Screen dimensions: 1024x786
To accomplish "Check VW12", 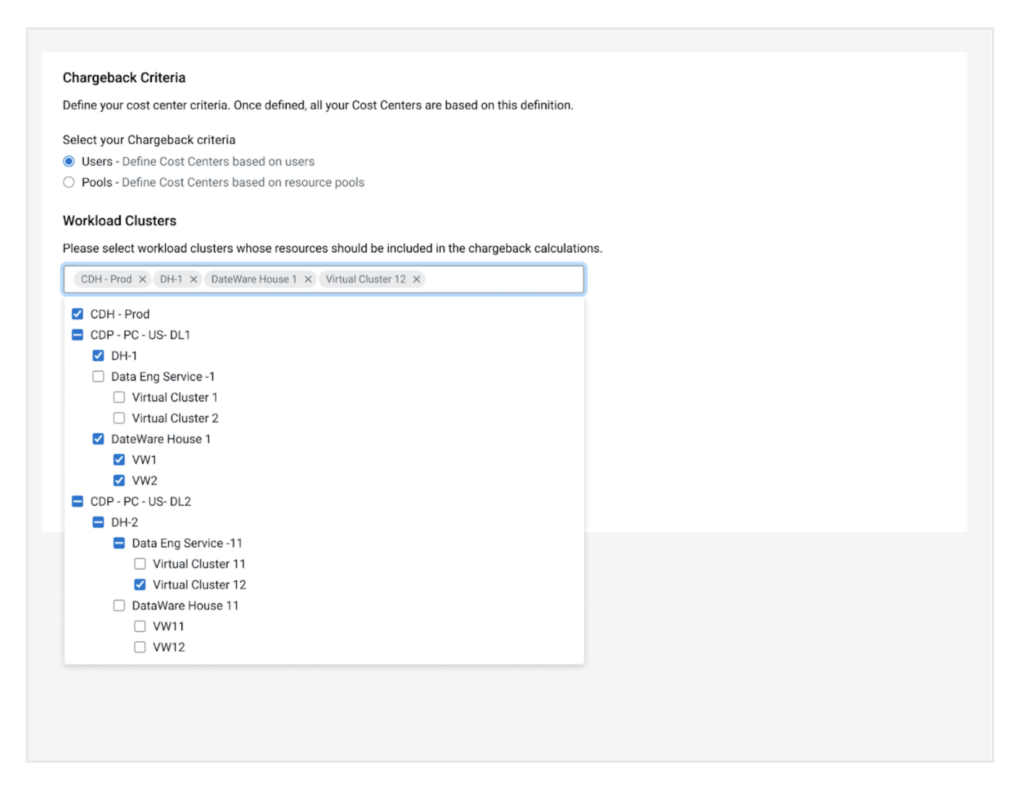I will 139,647.
